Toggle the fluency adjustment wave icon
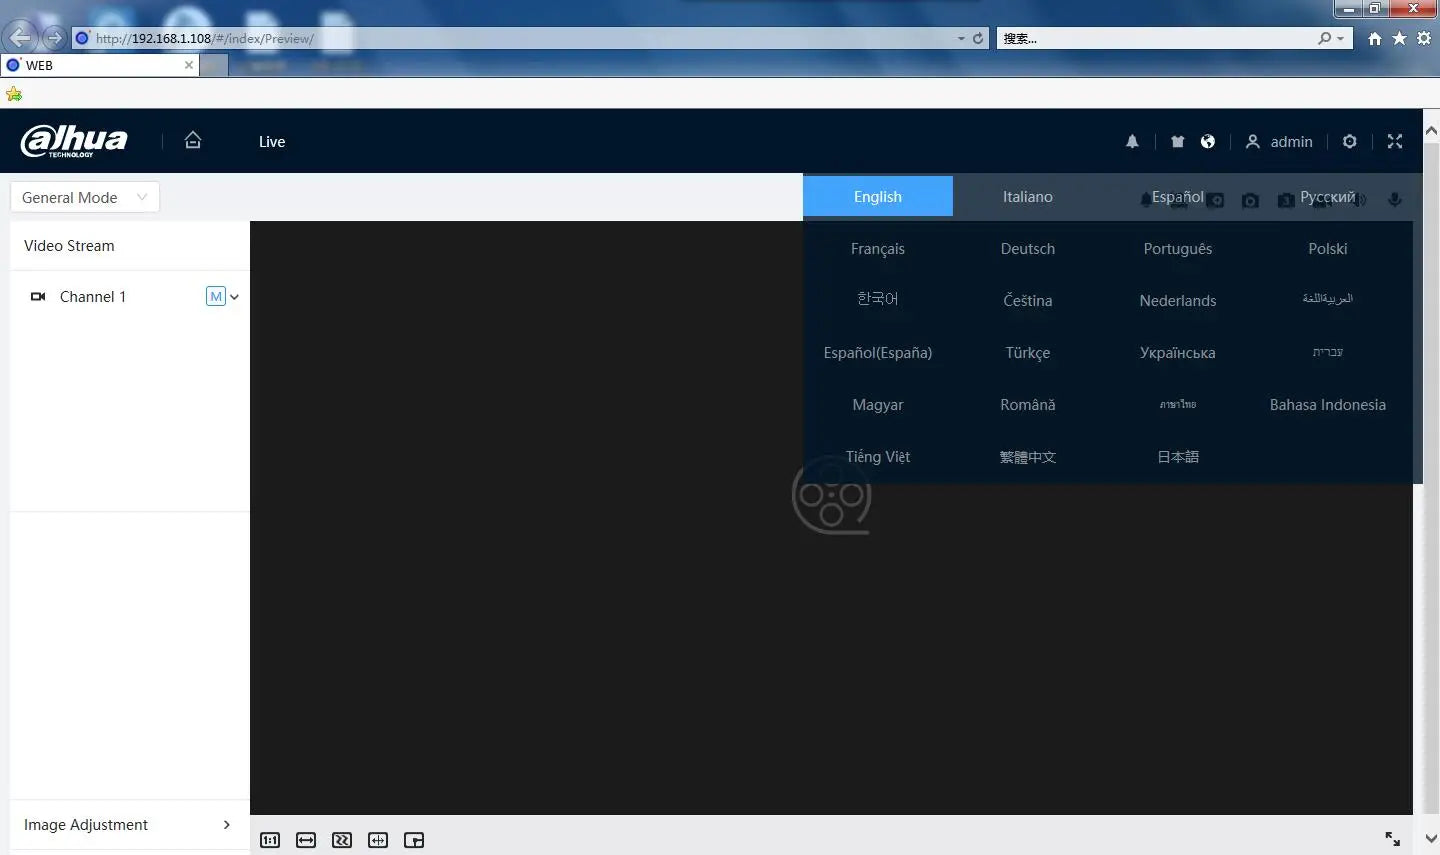 pyautogui.click(x=342, y=840)
